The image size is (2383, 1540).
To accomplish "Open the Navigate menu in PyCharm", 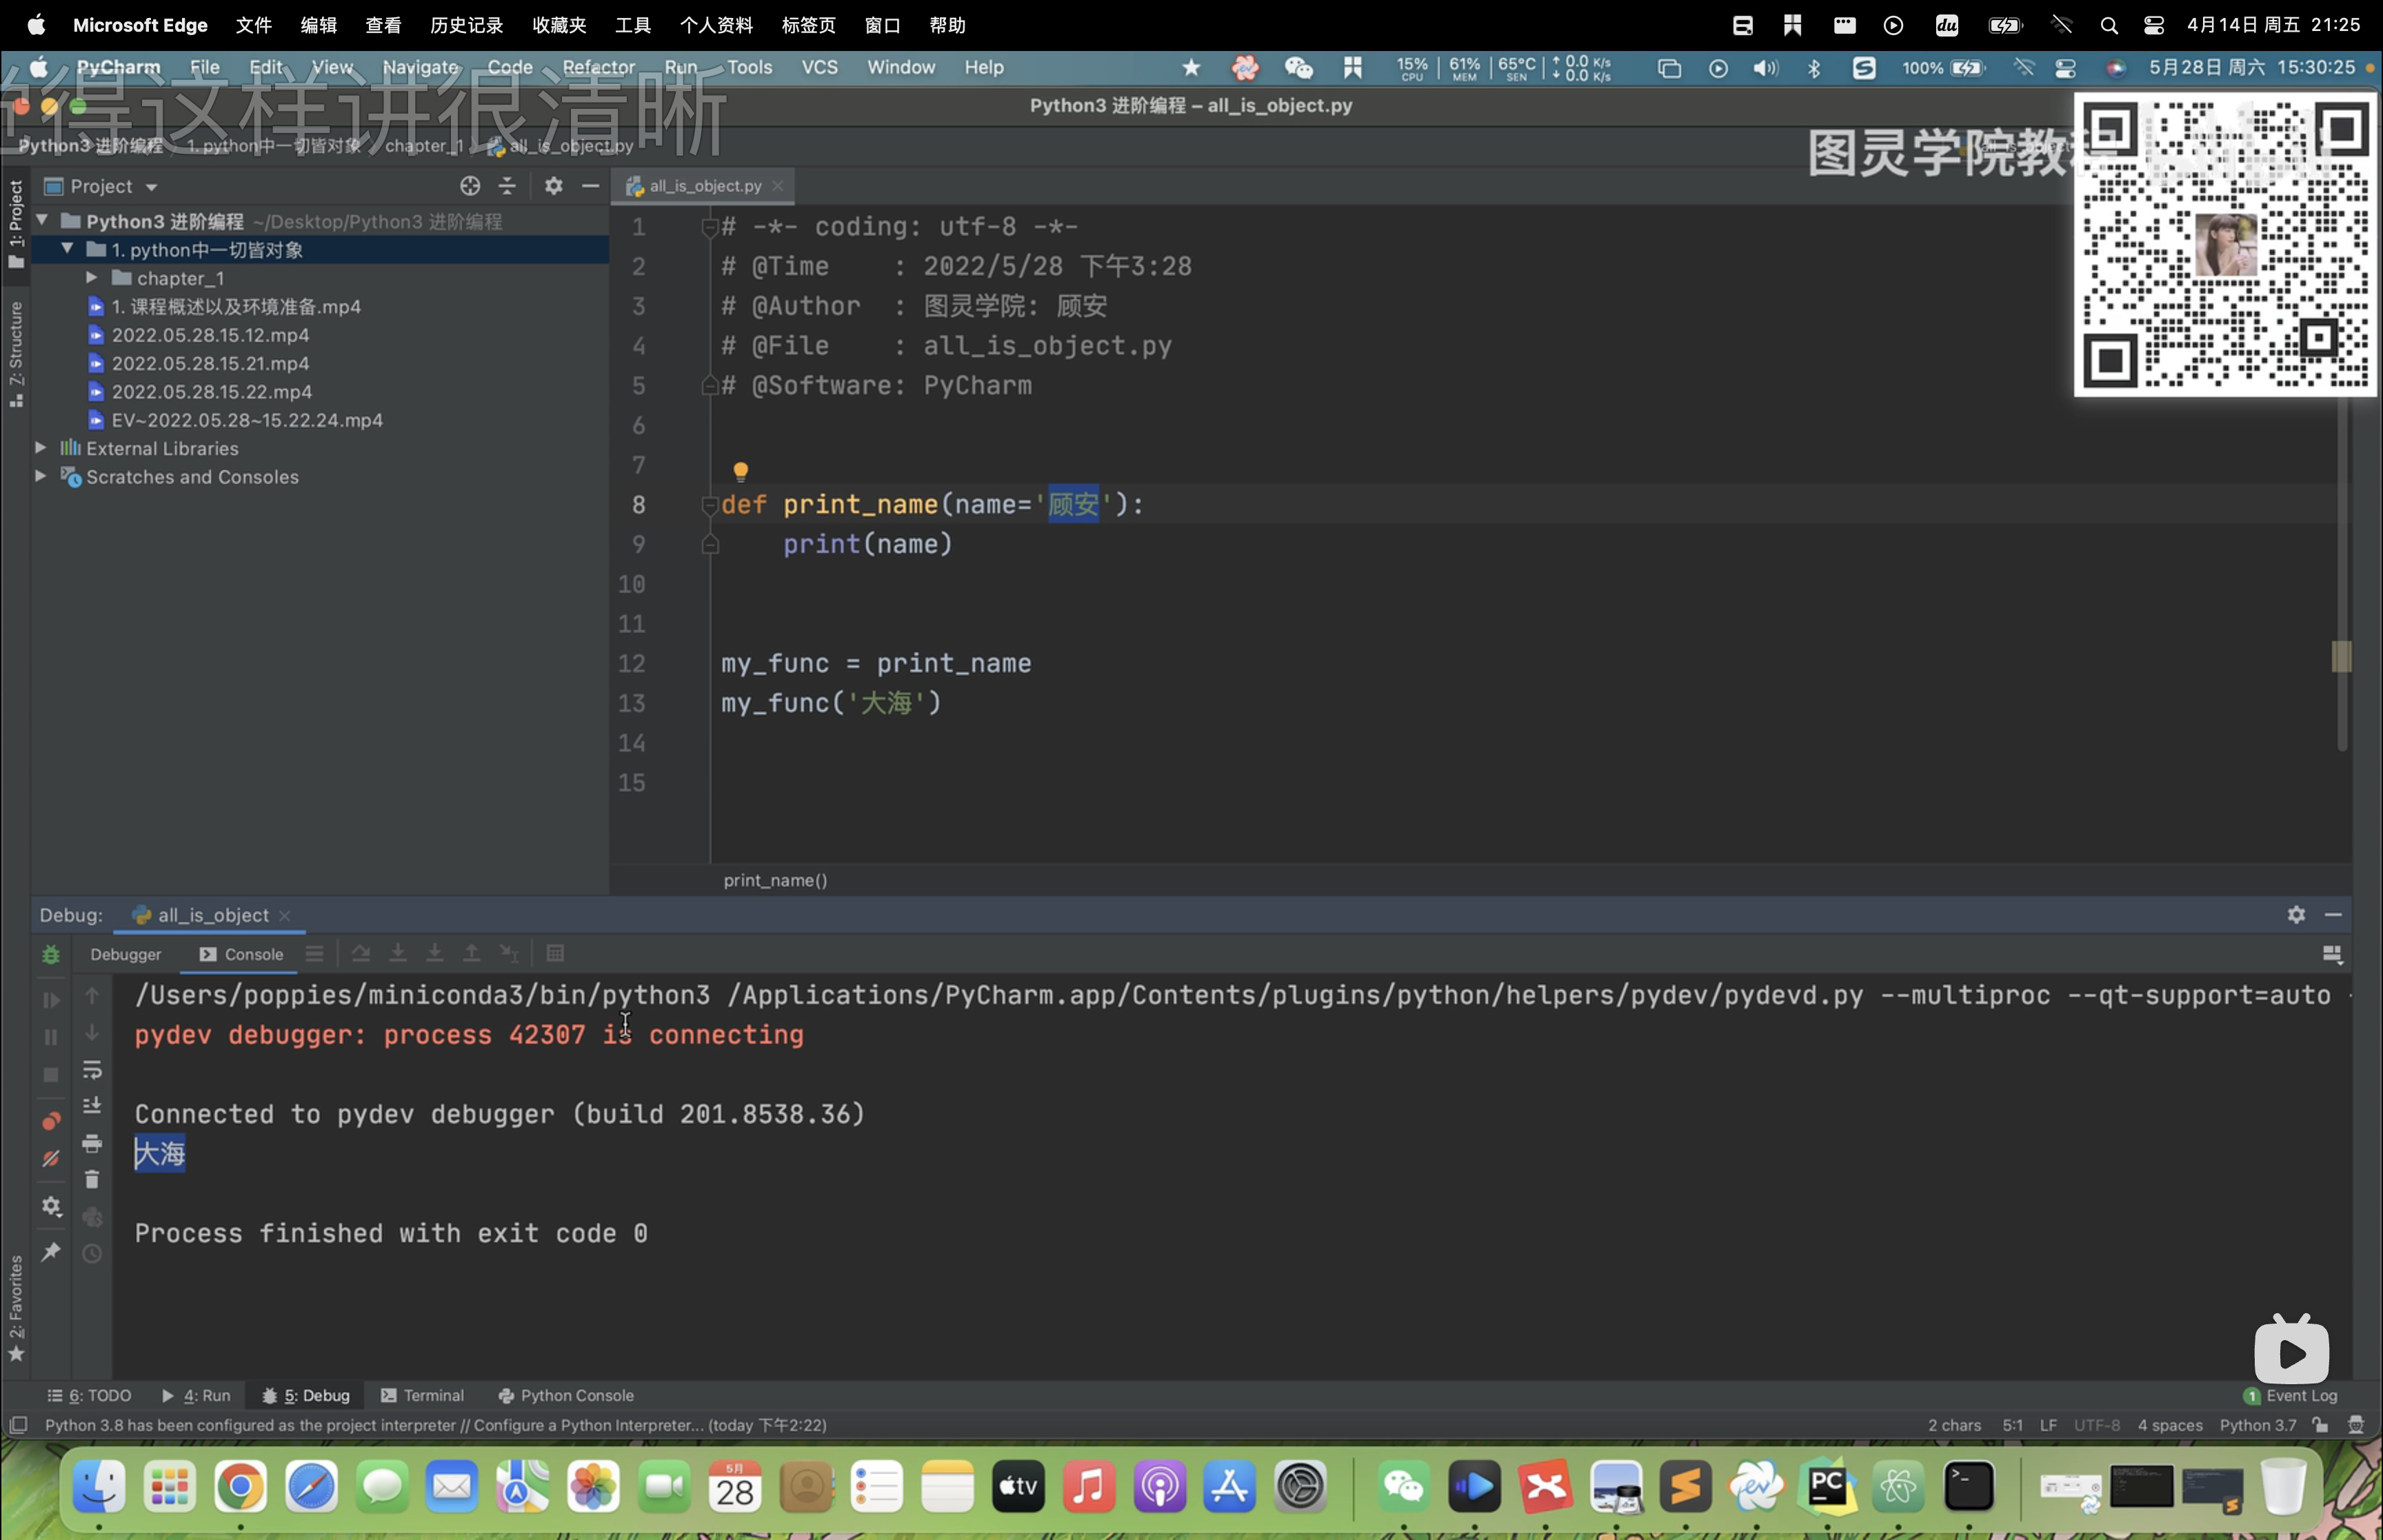I will pyautogui.click(x=420, y=67).
